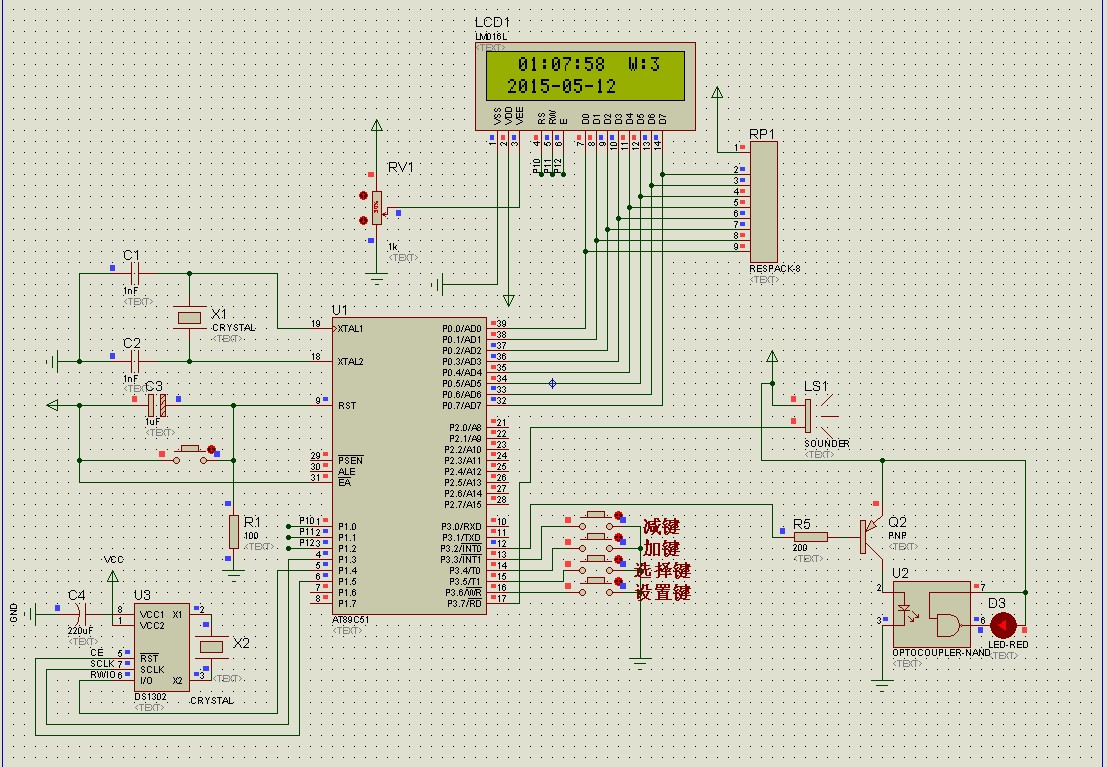
Task: Click the "XTAL1" pin label on U1
Action: [x=350, y=329]
